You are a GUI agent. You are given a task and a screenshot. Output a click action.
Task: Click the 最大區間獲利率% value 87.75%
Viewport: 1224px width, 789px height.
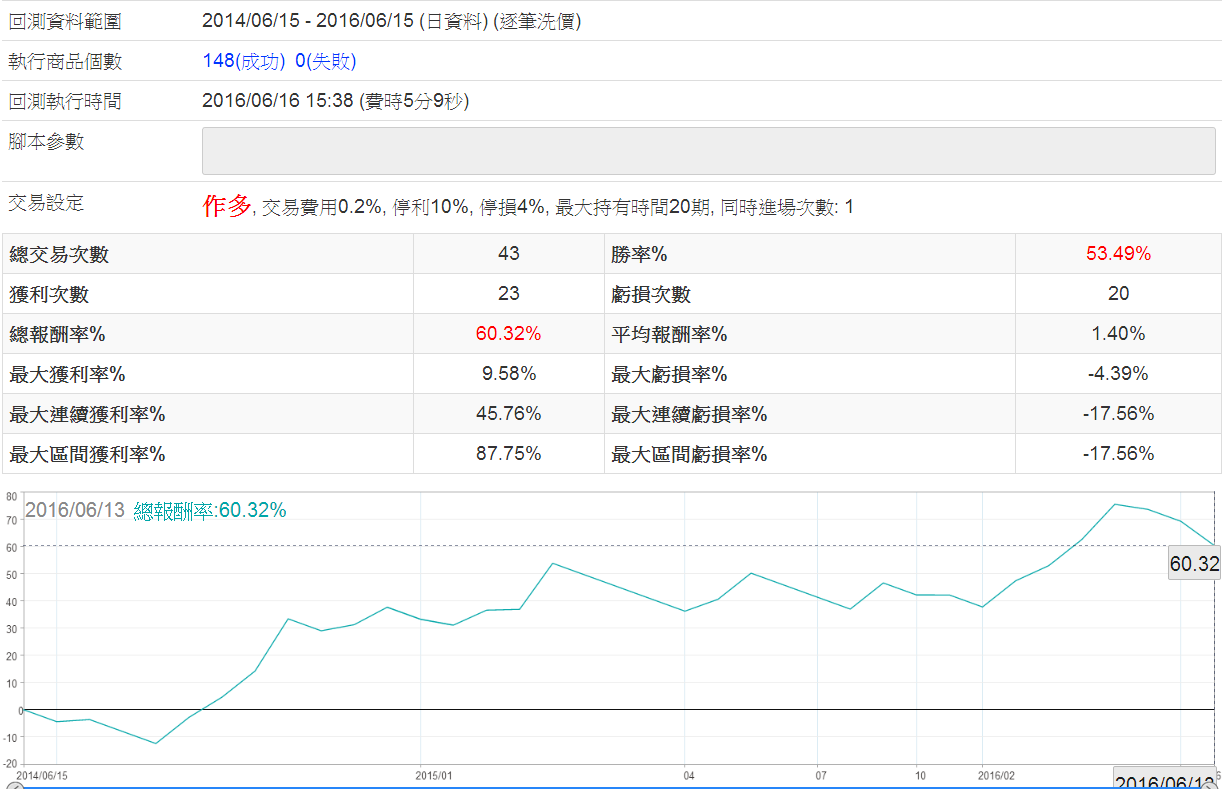(x=508, y=454)
